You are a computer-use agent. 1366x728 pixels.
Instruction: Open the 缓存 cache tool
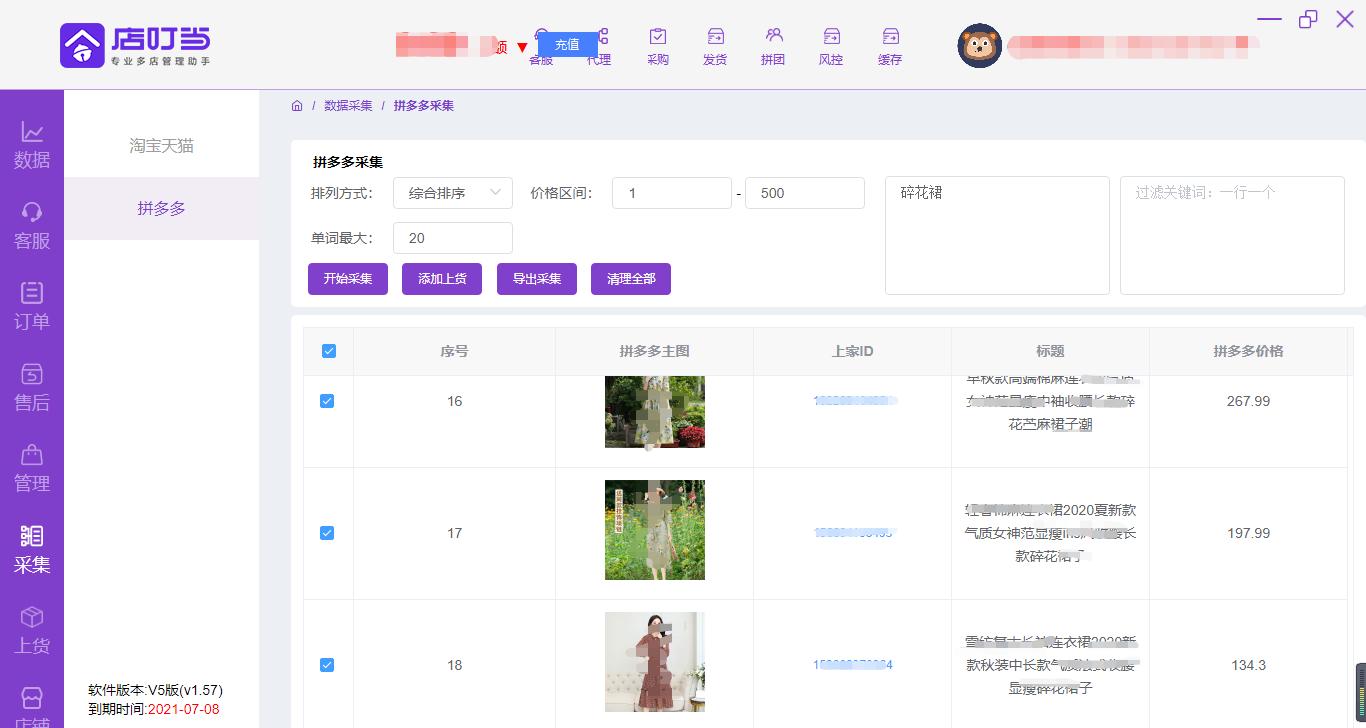(889, 46)
